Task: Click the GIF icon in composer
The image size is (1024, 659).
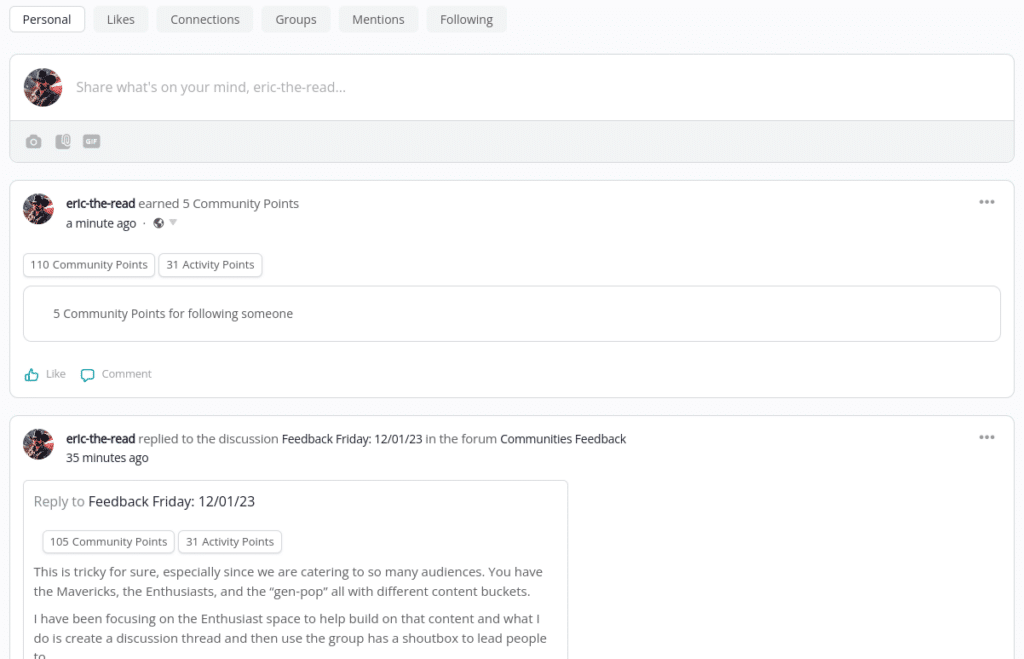Action: [x=91, y=142]
